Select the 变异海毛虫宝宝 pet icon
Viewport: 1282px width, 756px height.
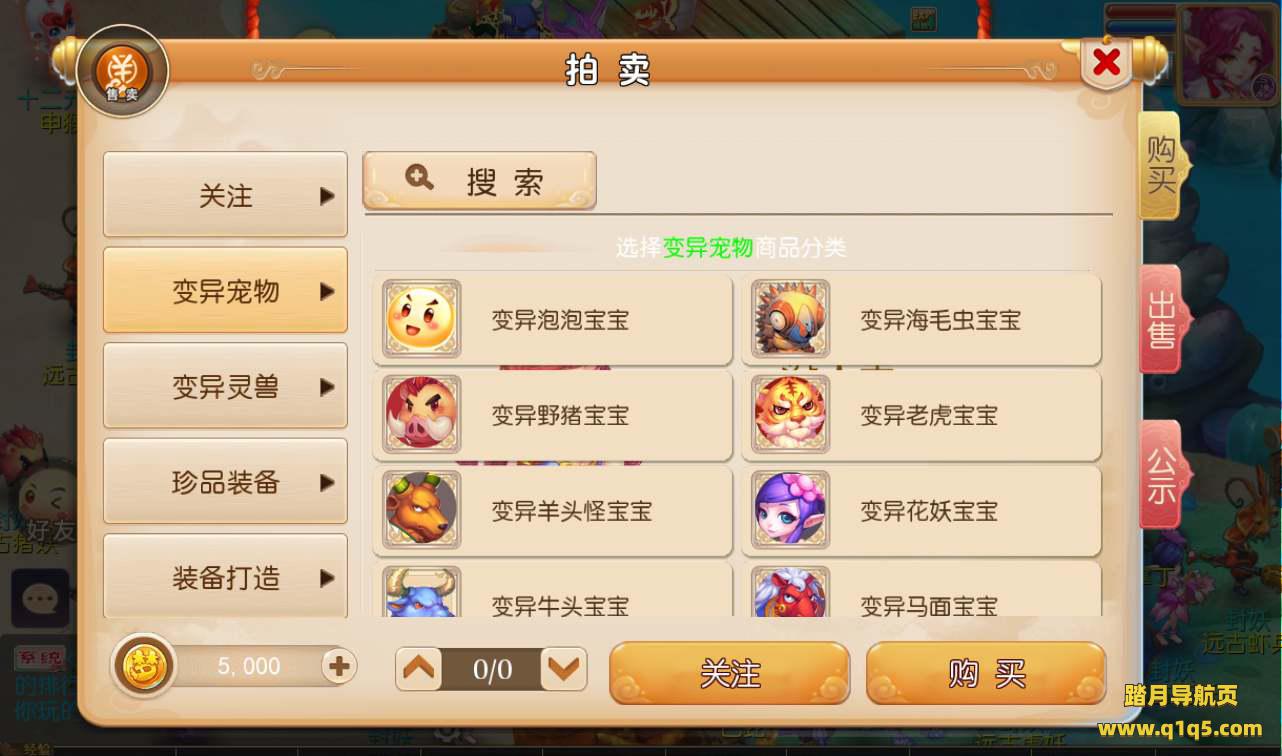click(x=791, y=319)
